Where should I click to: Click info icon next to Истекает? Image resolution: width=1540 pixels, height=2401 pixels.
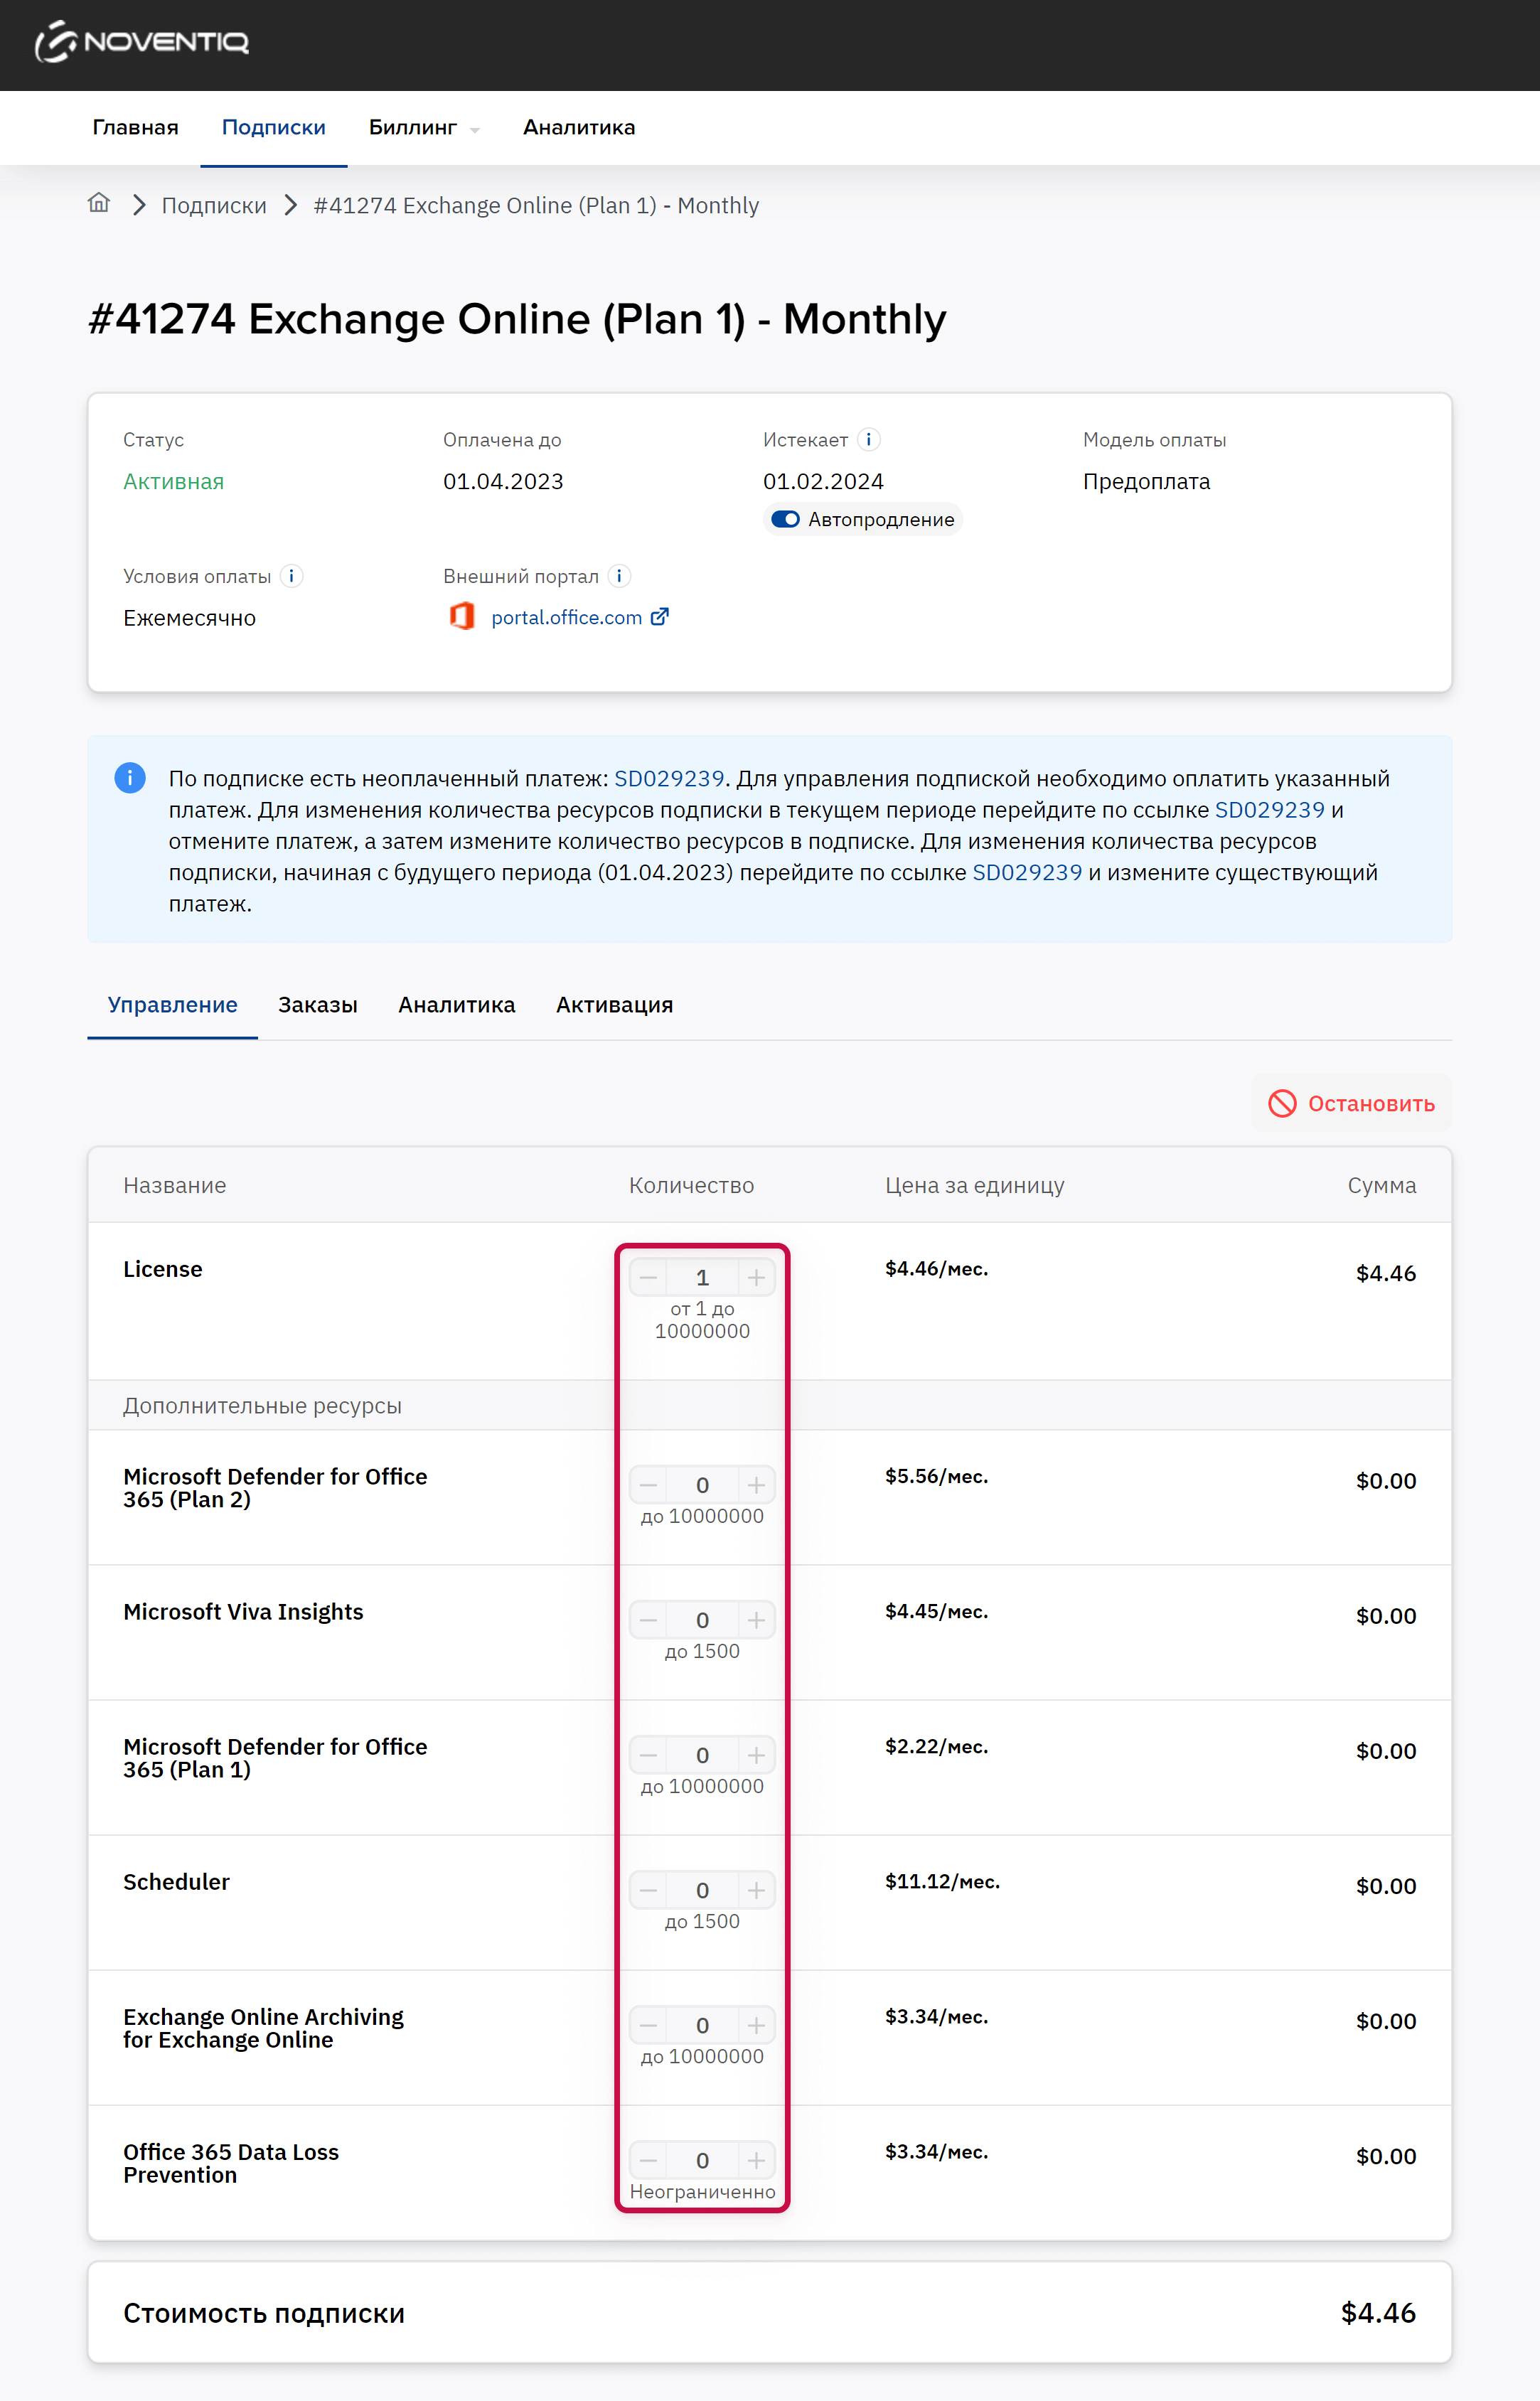coord(868,440)
